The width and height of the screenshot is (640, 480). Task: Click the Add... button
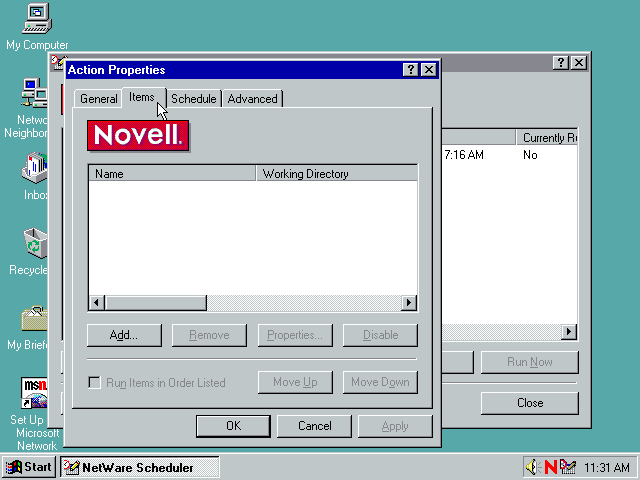click(x=124, y=335)
